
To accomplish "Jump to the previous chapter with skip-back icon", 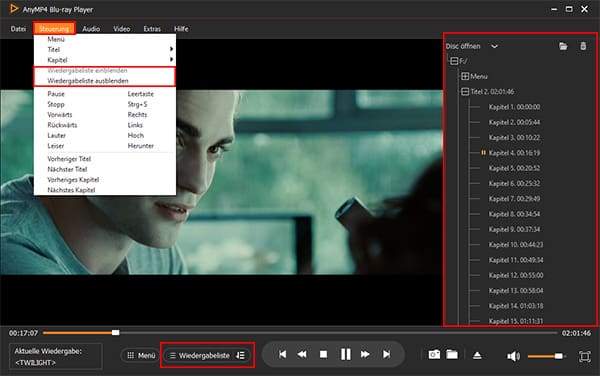I will point(282,355).
